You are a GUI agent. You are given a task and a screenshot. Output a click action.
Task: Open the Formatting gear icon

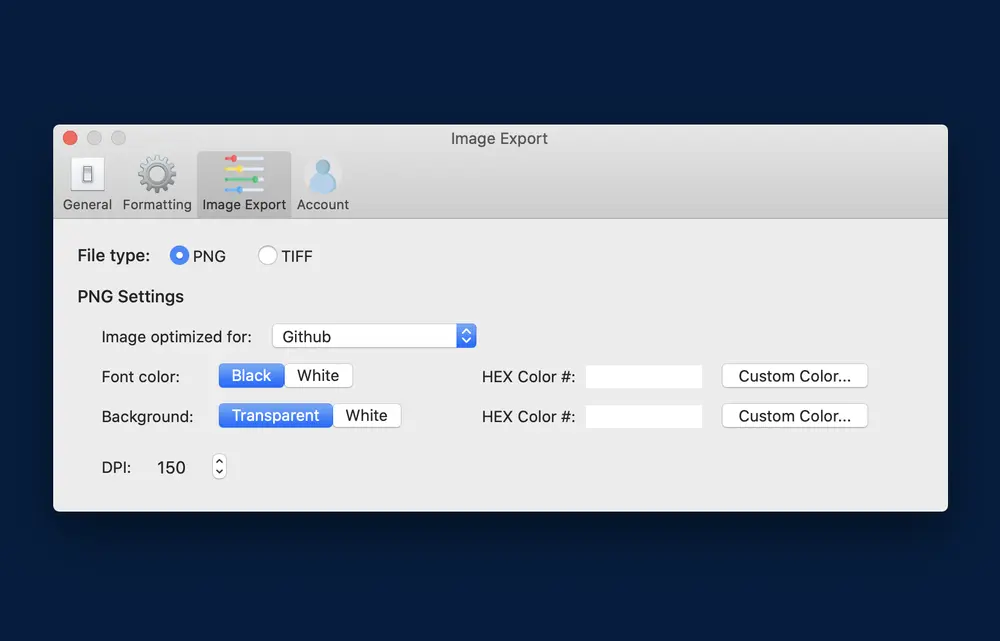[157, 175]
